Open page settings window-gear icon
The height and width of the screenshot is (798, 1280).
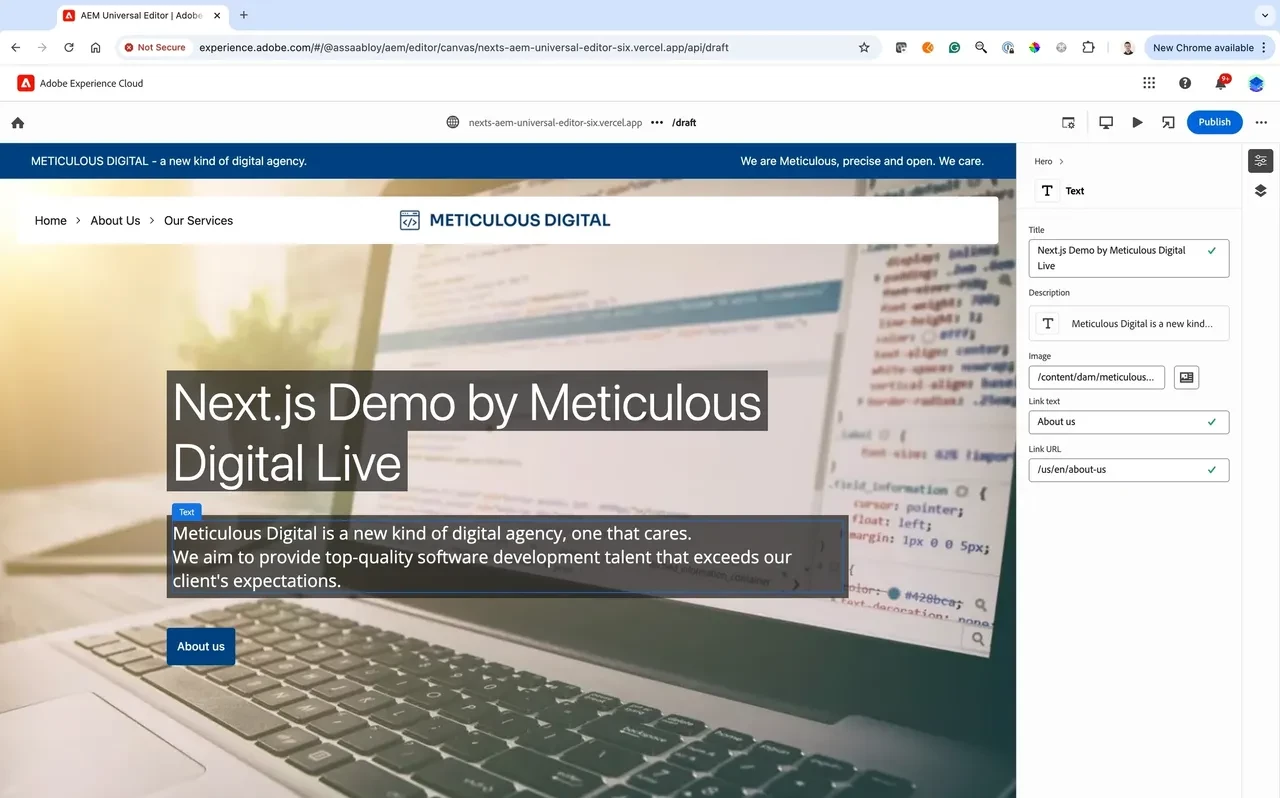click(x=1069, y=122)
